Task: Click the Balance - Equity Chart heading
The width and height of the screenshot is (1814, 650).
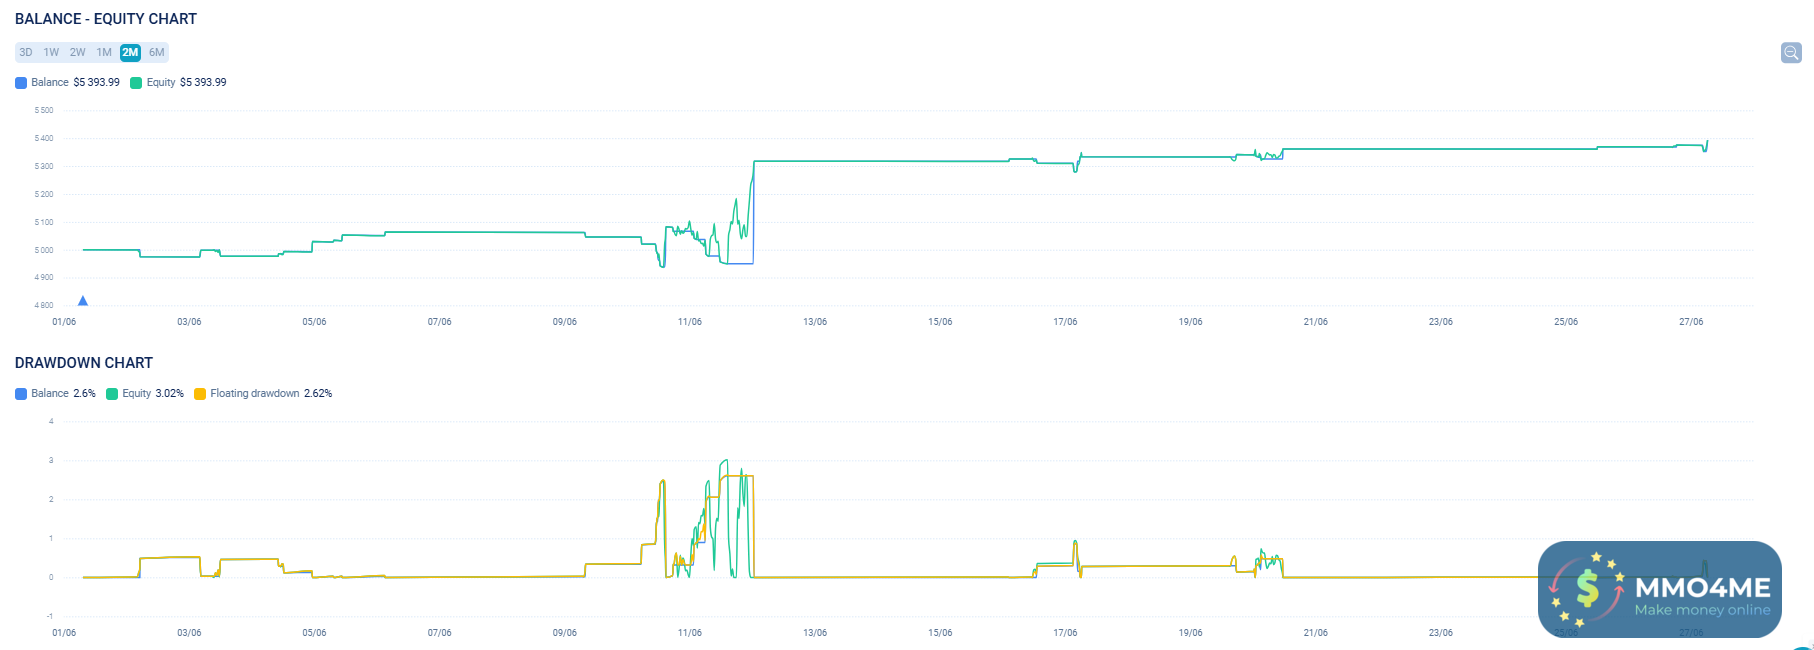Action: tap(106, 19)
